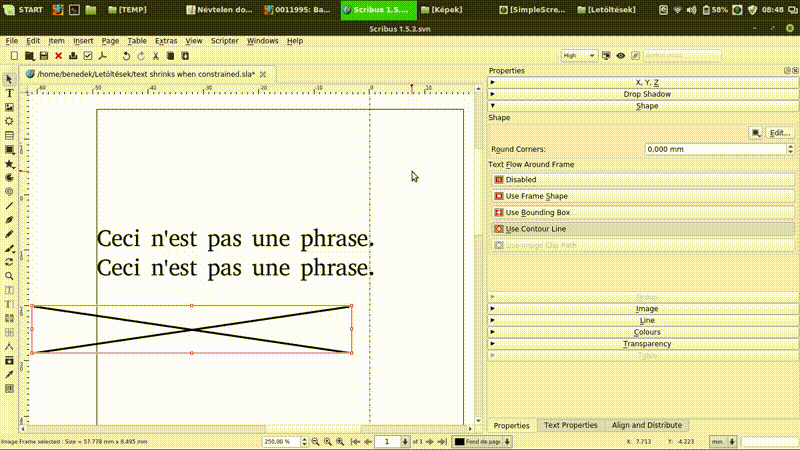This screenshot has width=800, height=450.
Task: Switch to the Text Properties tab
Action: click(x=570, y=425)
